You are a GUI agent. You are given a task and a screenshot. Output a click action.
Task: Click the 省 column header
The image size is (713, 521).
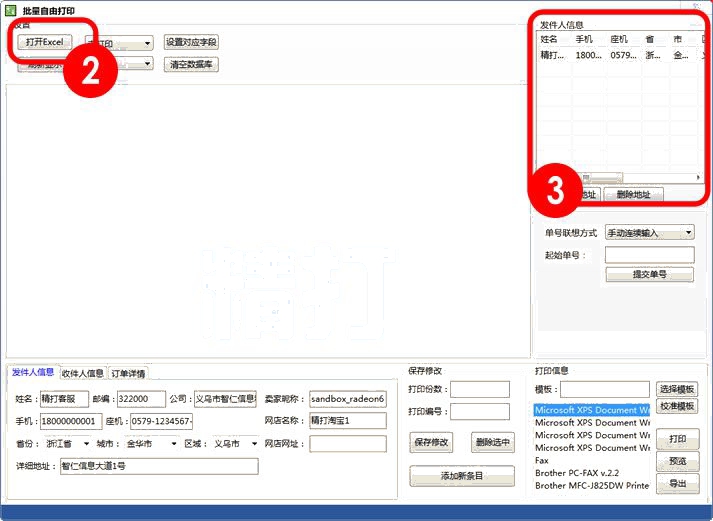tap(650, 39)
